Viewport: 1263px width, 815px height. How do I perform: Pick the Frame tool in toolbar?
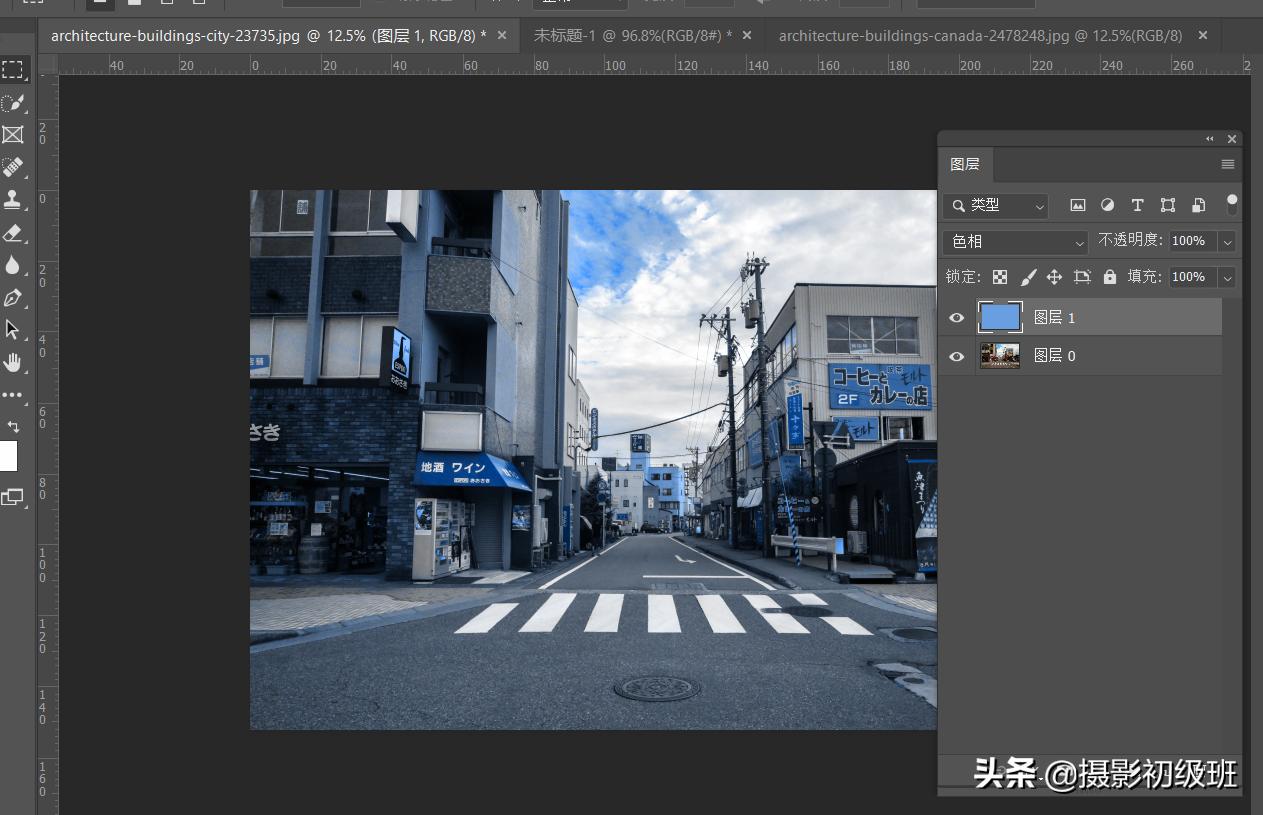[13, 135]
